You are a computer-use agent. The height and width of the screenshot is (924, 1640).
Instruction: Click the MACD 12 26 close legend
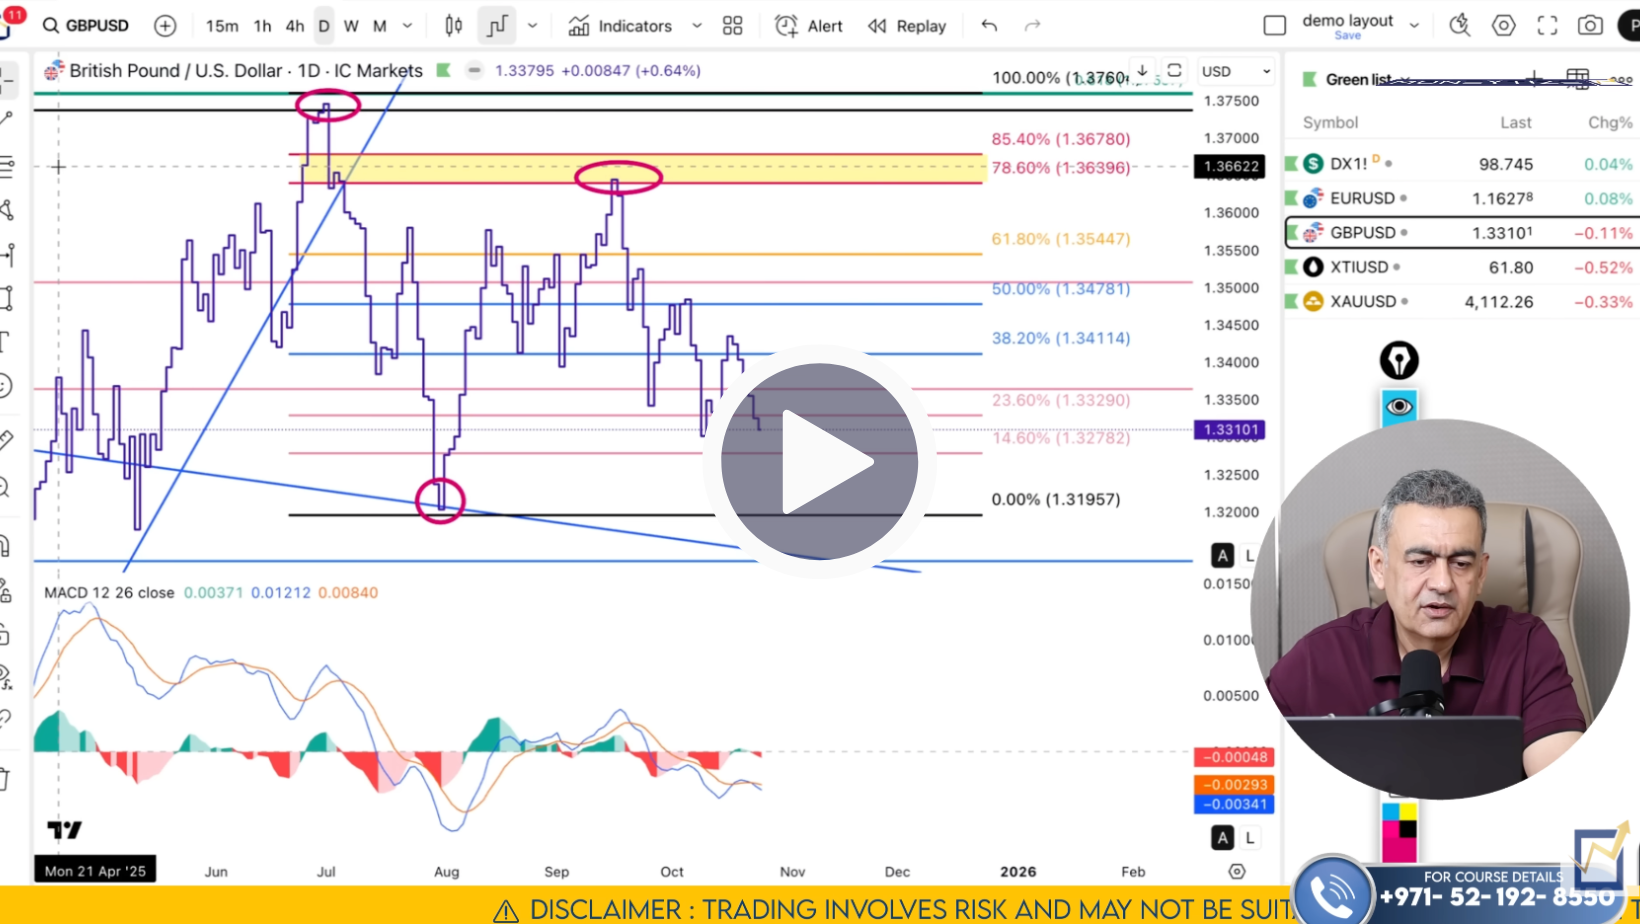point(109,592)
